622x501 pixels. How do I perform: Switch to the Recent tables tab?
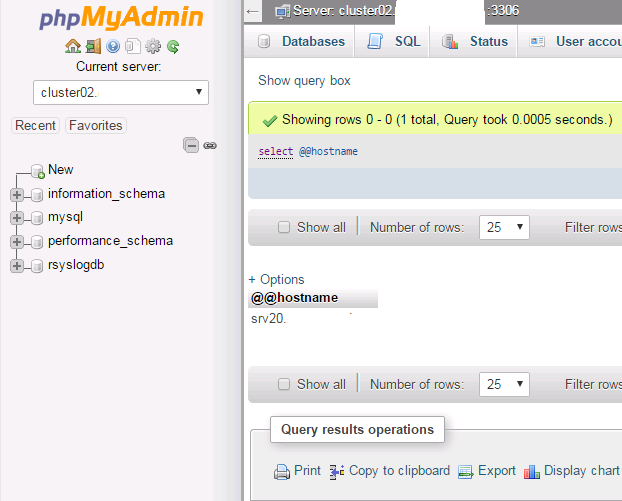pyautogui.click(x=35, y=125)
